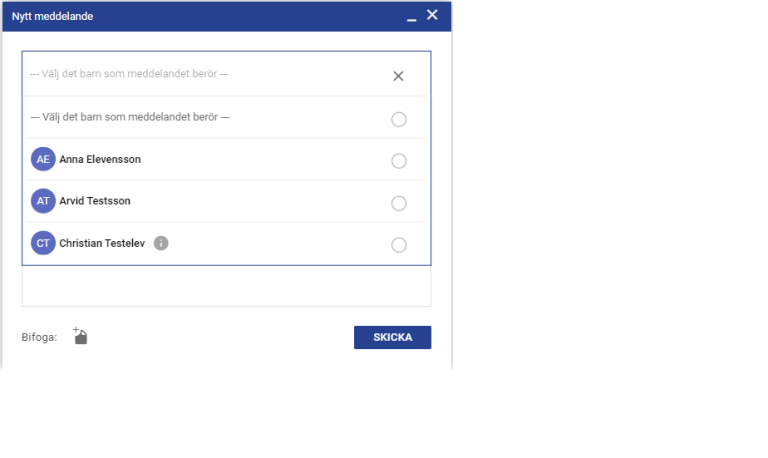Click the AT avatar for Arvid Testsson

[43, 202]
